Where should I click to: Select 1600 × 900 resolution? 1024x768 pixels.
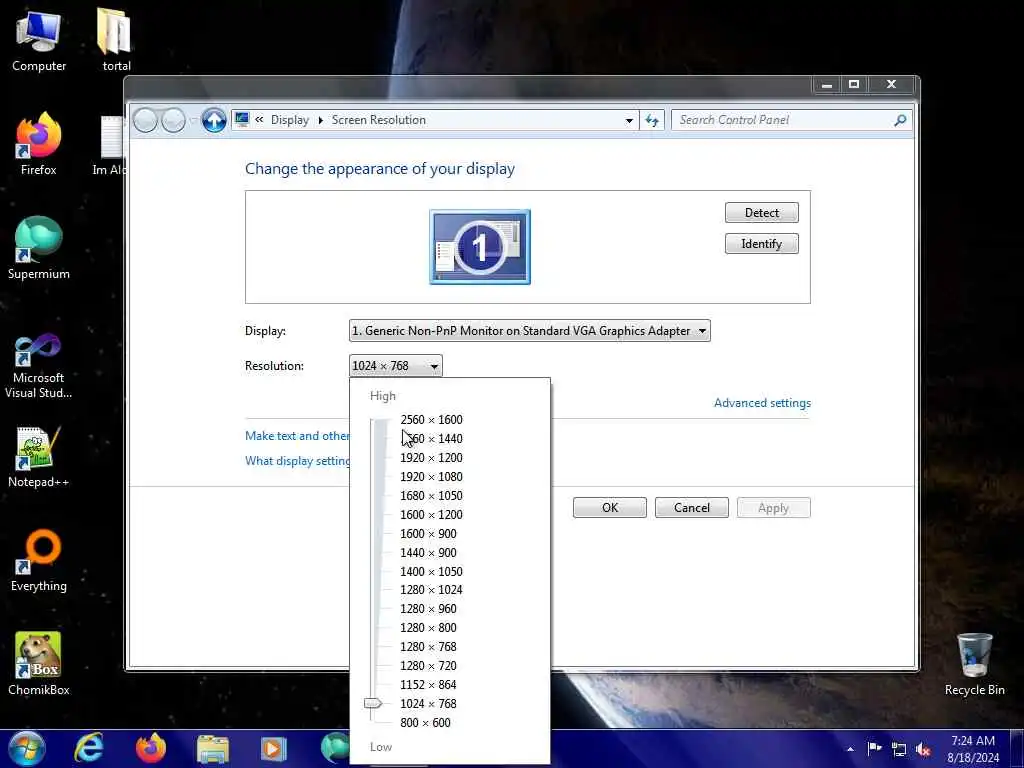(x=428, y=533)
